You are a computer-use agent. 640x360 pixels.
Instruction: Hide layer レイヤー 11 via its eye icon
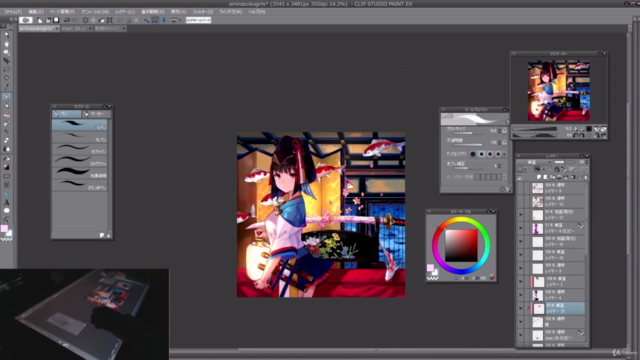pos(520,242)
